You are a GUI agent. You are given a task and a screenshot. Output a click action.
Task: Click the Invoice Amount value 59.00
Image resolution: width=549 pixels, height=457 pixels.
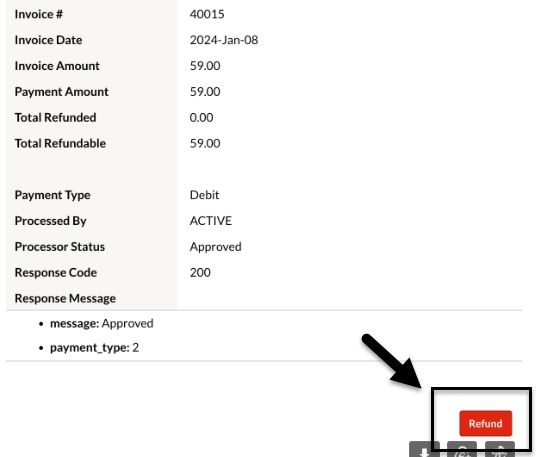click(205, 66)
